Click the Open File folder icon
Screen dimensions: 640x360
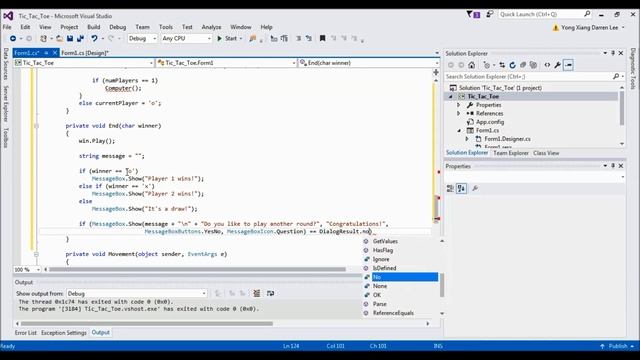tap(60, 38)
